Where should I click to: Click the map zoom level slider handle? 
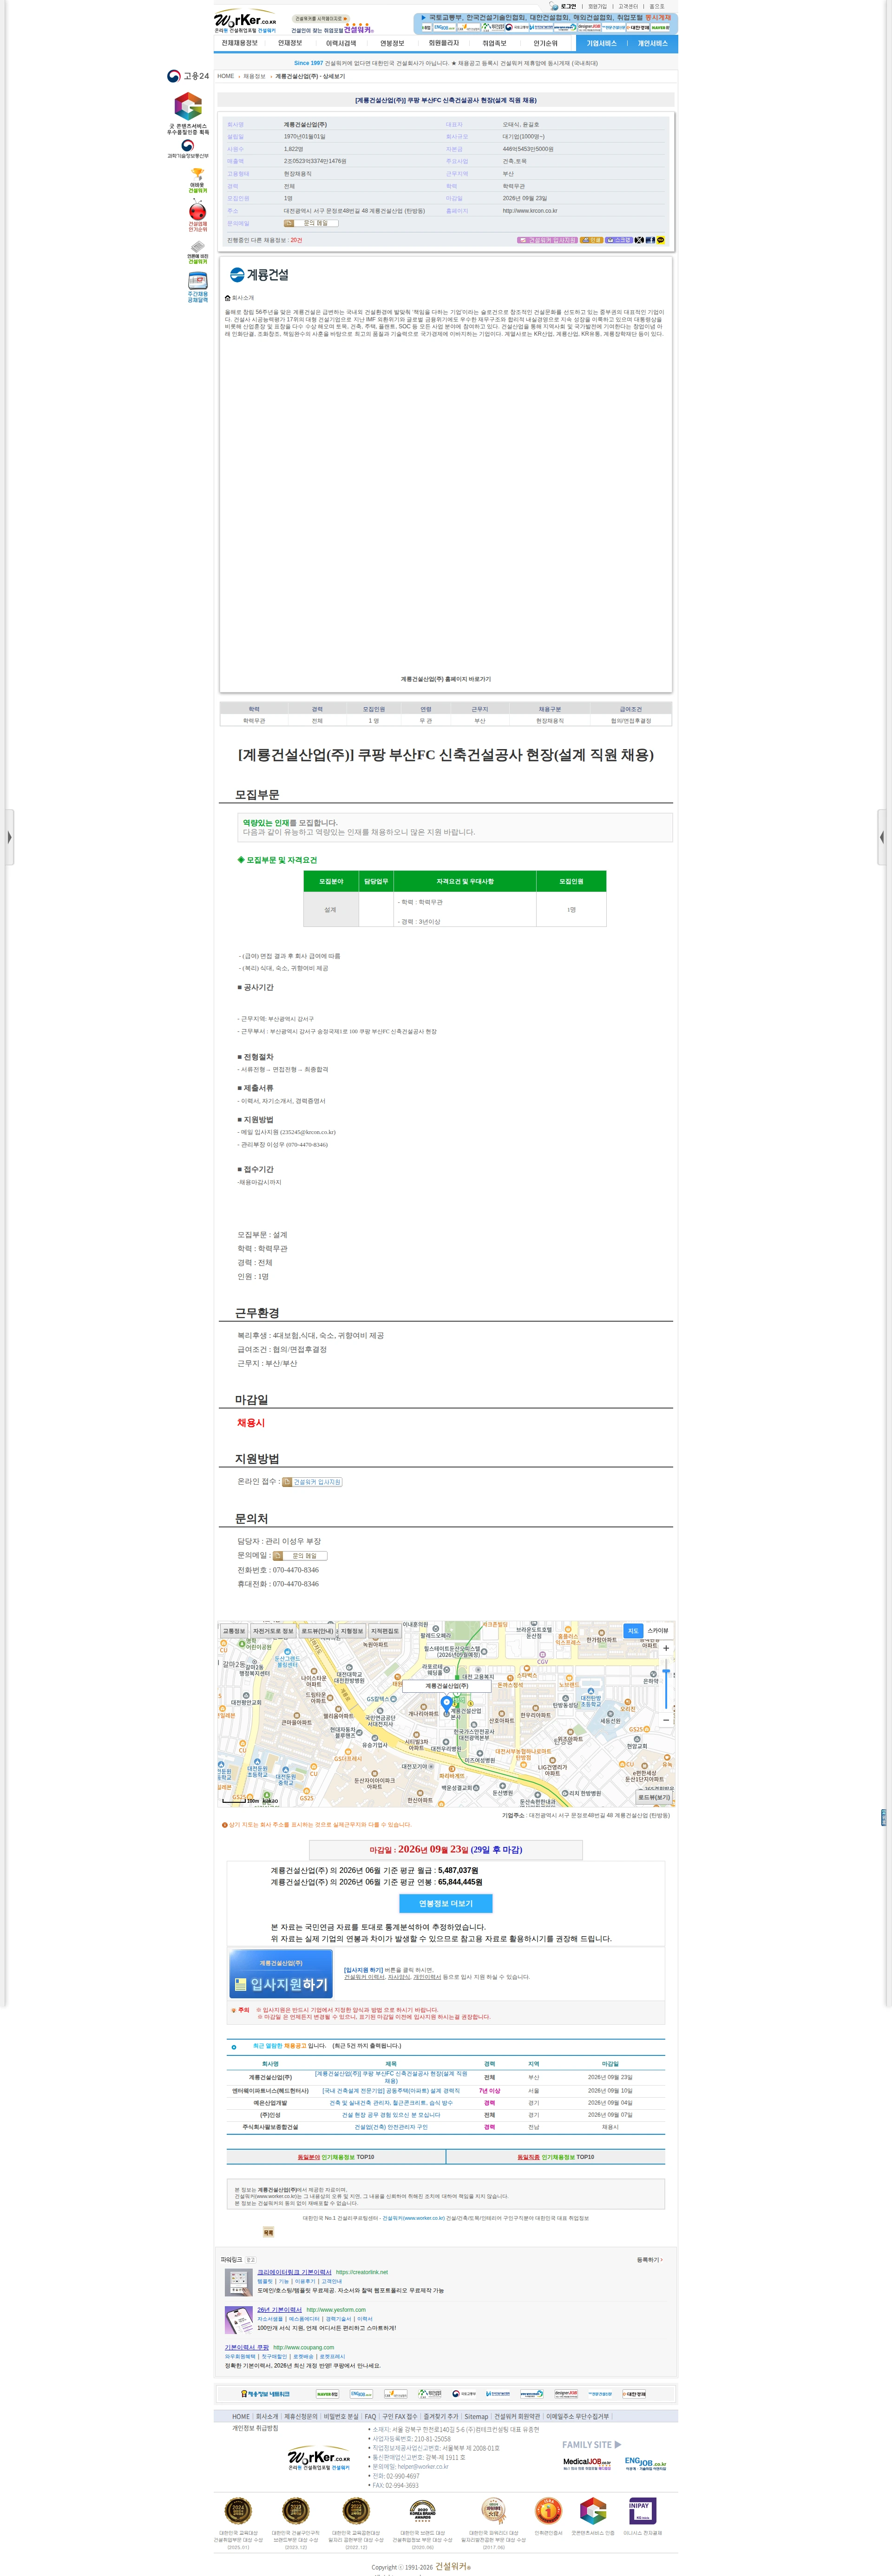pyautogui.click(x=666, y=1671)
